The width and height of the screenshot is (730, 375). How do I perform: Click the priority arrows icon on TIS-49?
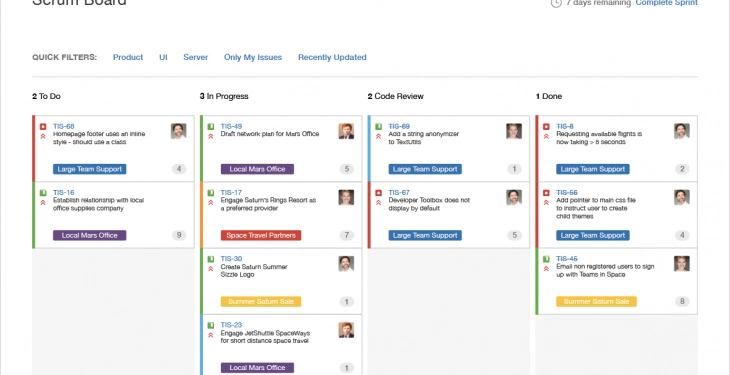pos(210,136)
